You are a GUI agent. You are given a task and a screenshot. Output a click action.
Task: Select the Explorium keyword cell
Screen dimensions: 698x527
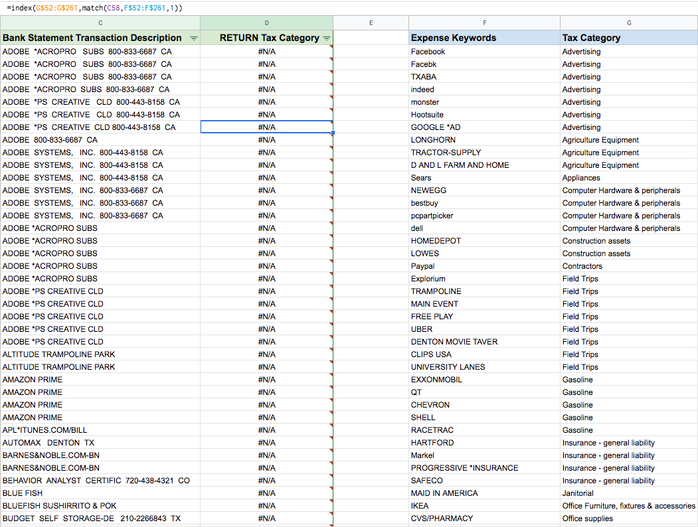click(x=484, y=279)
